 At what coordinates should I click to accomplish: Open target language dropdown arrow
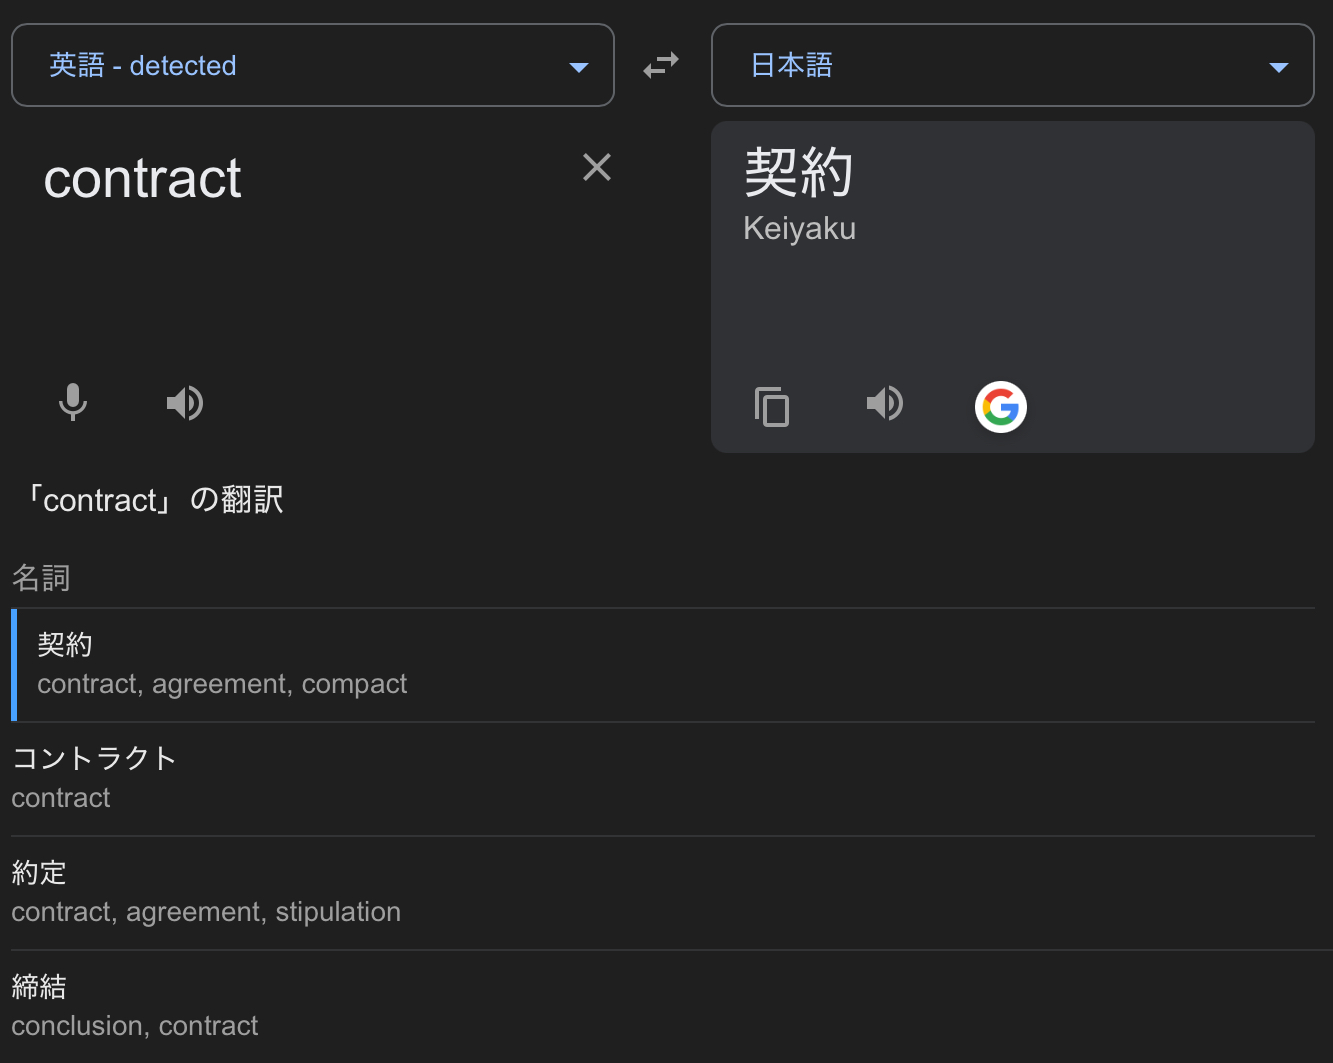pyautogui.click(x=1278, y=67)
